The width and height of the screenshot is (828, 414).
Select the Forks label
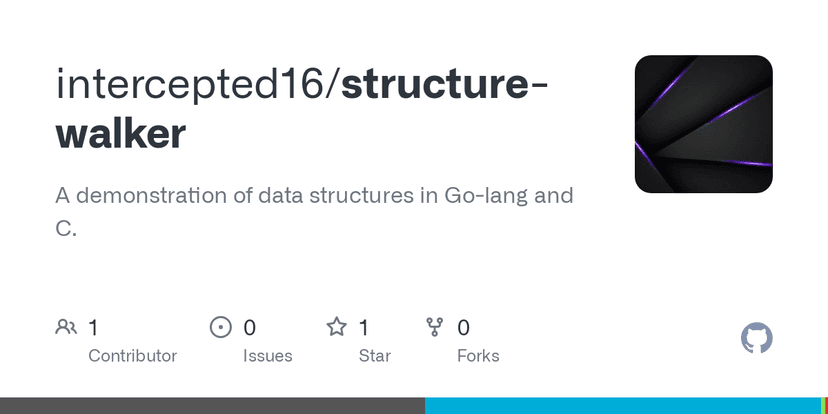point(478,355)
